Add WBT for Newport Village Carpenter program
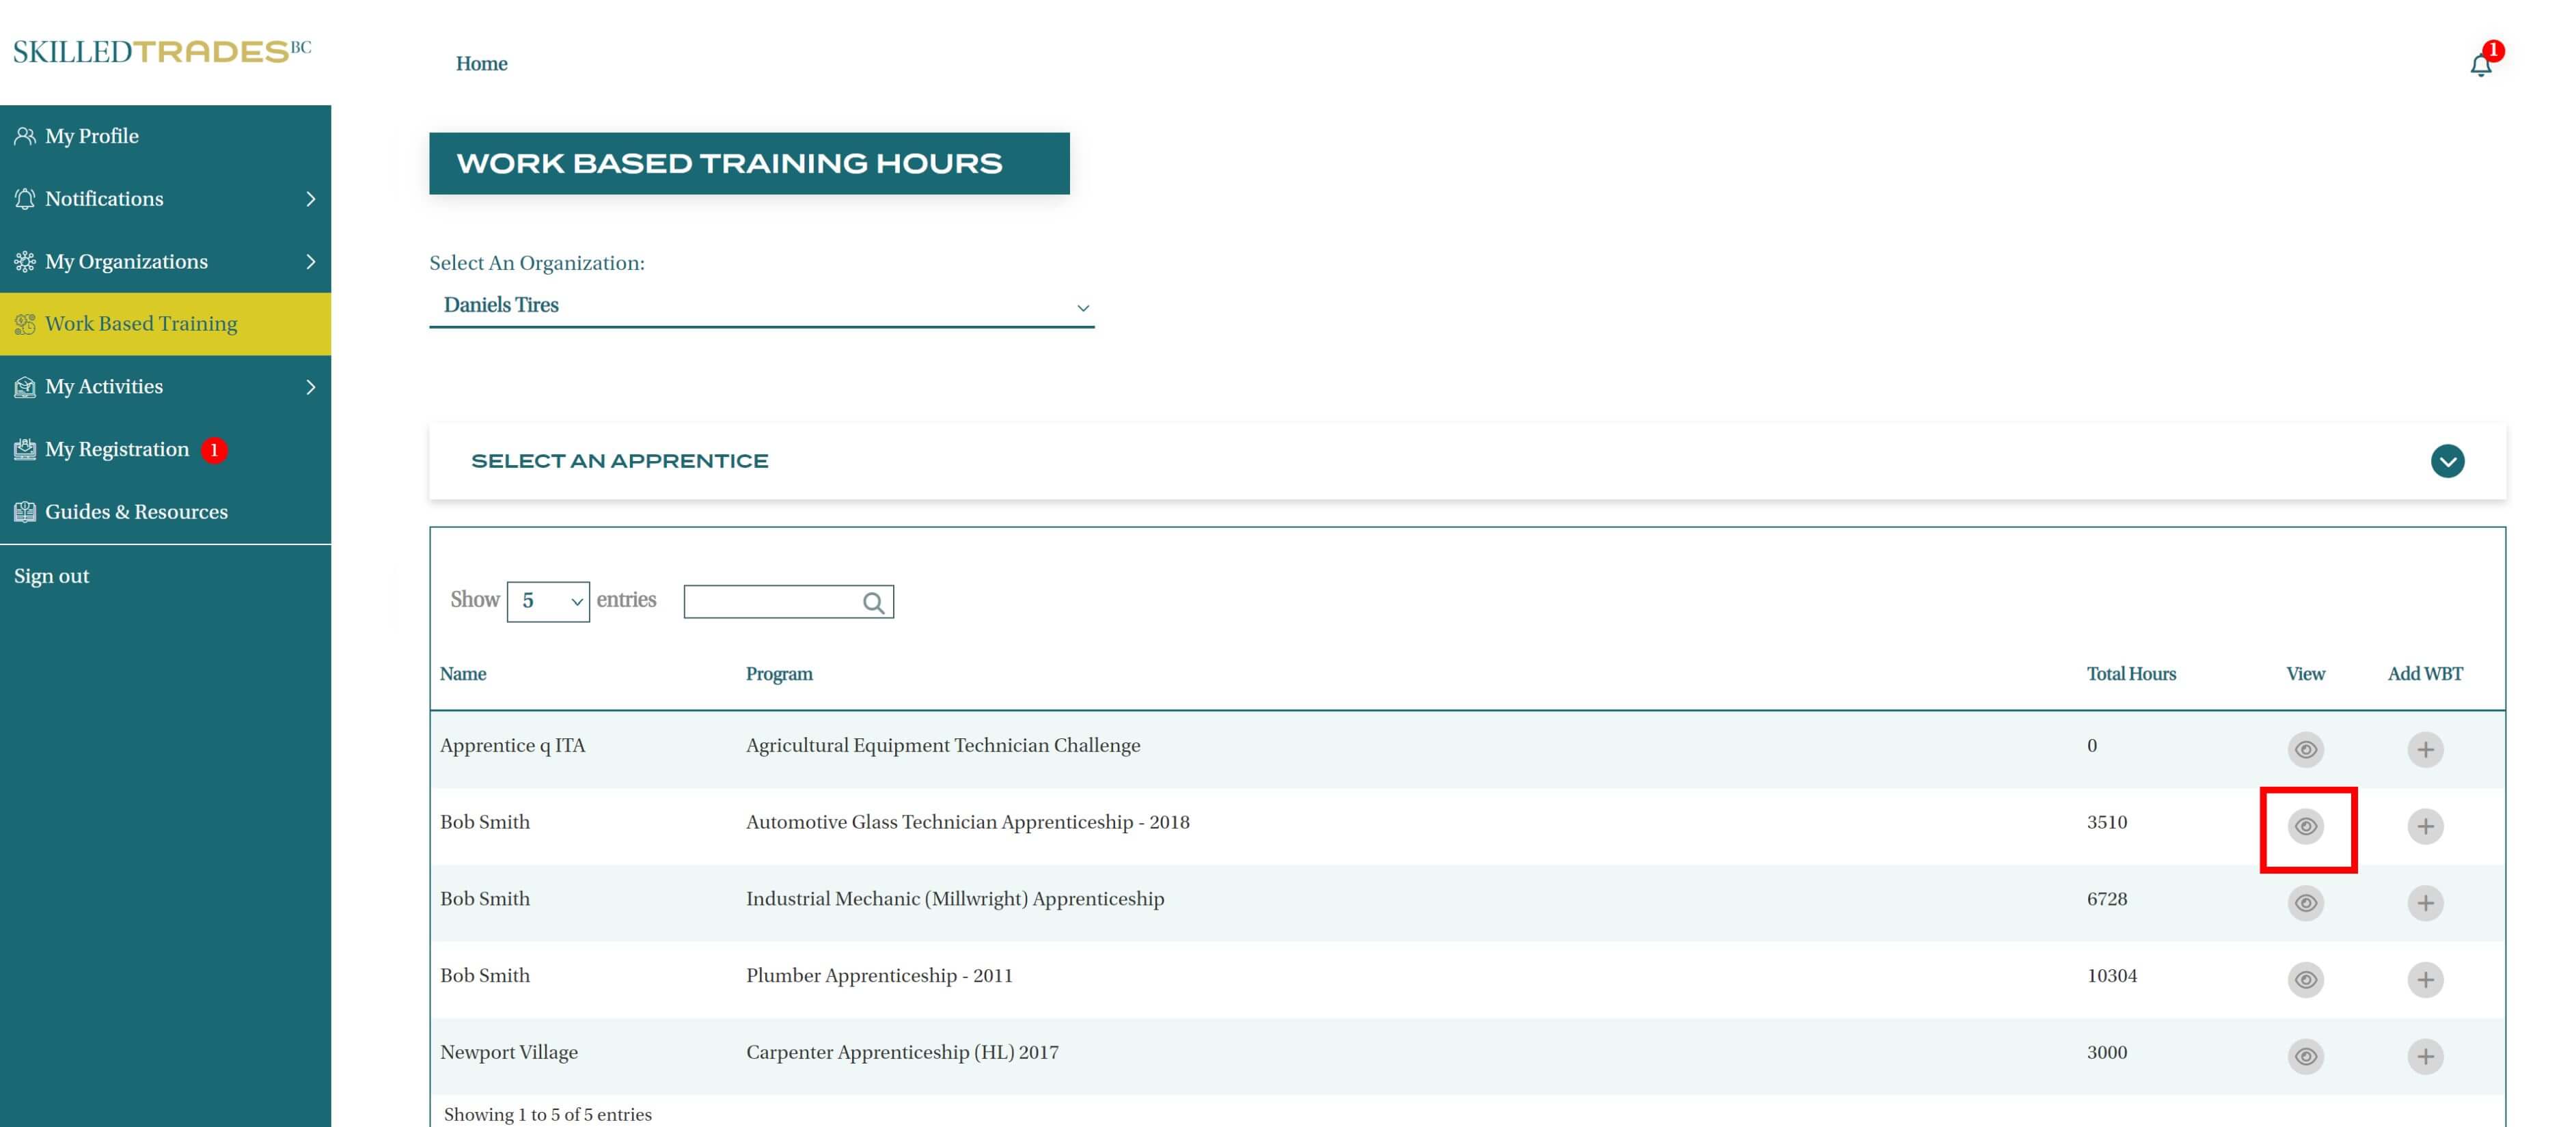 (2424, 1056)
